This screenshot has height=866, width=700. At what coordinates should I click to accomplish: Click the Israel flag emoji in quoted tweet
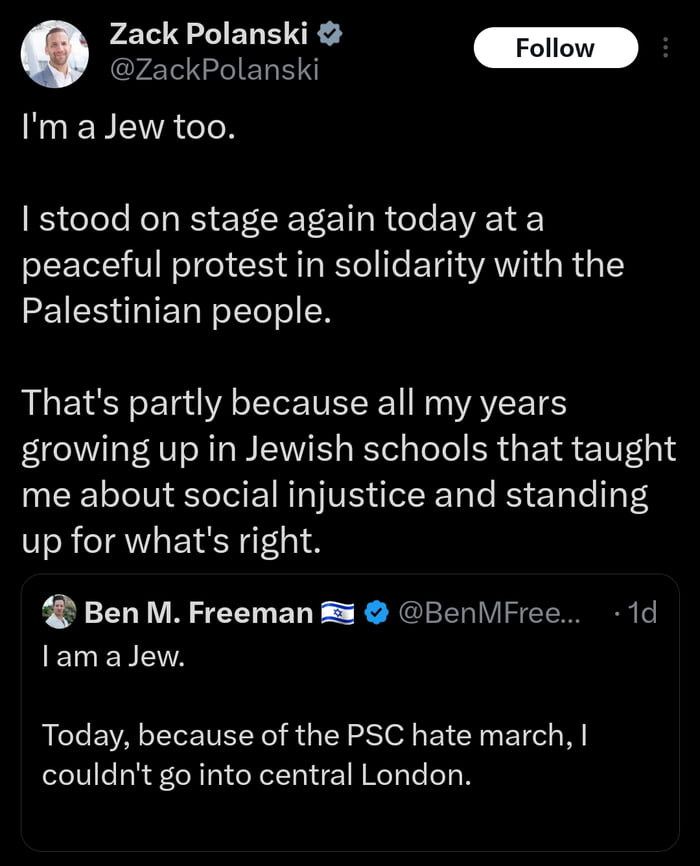[x=337, y=612]
